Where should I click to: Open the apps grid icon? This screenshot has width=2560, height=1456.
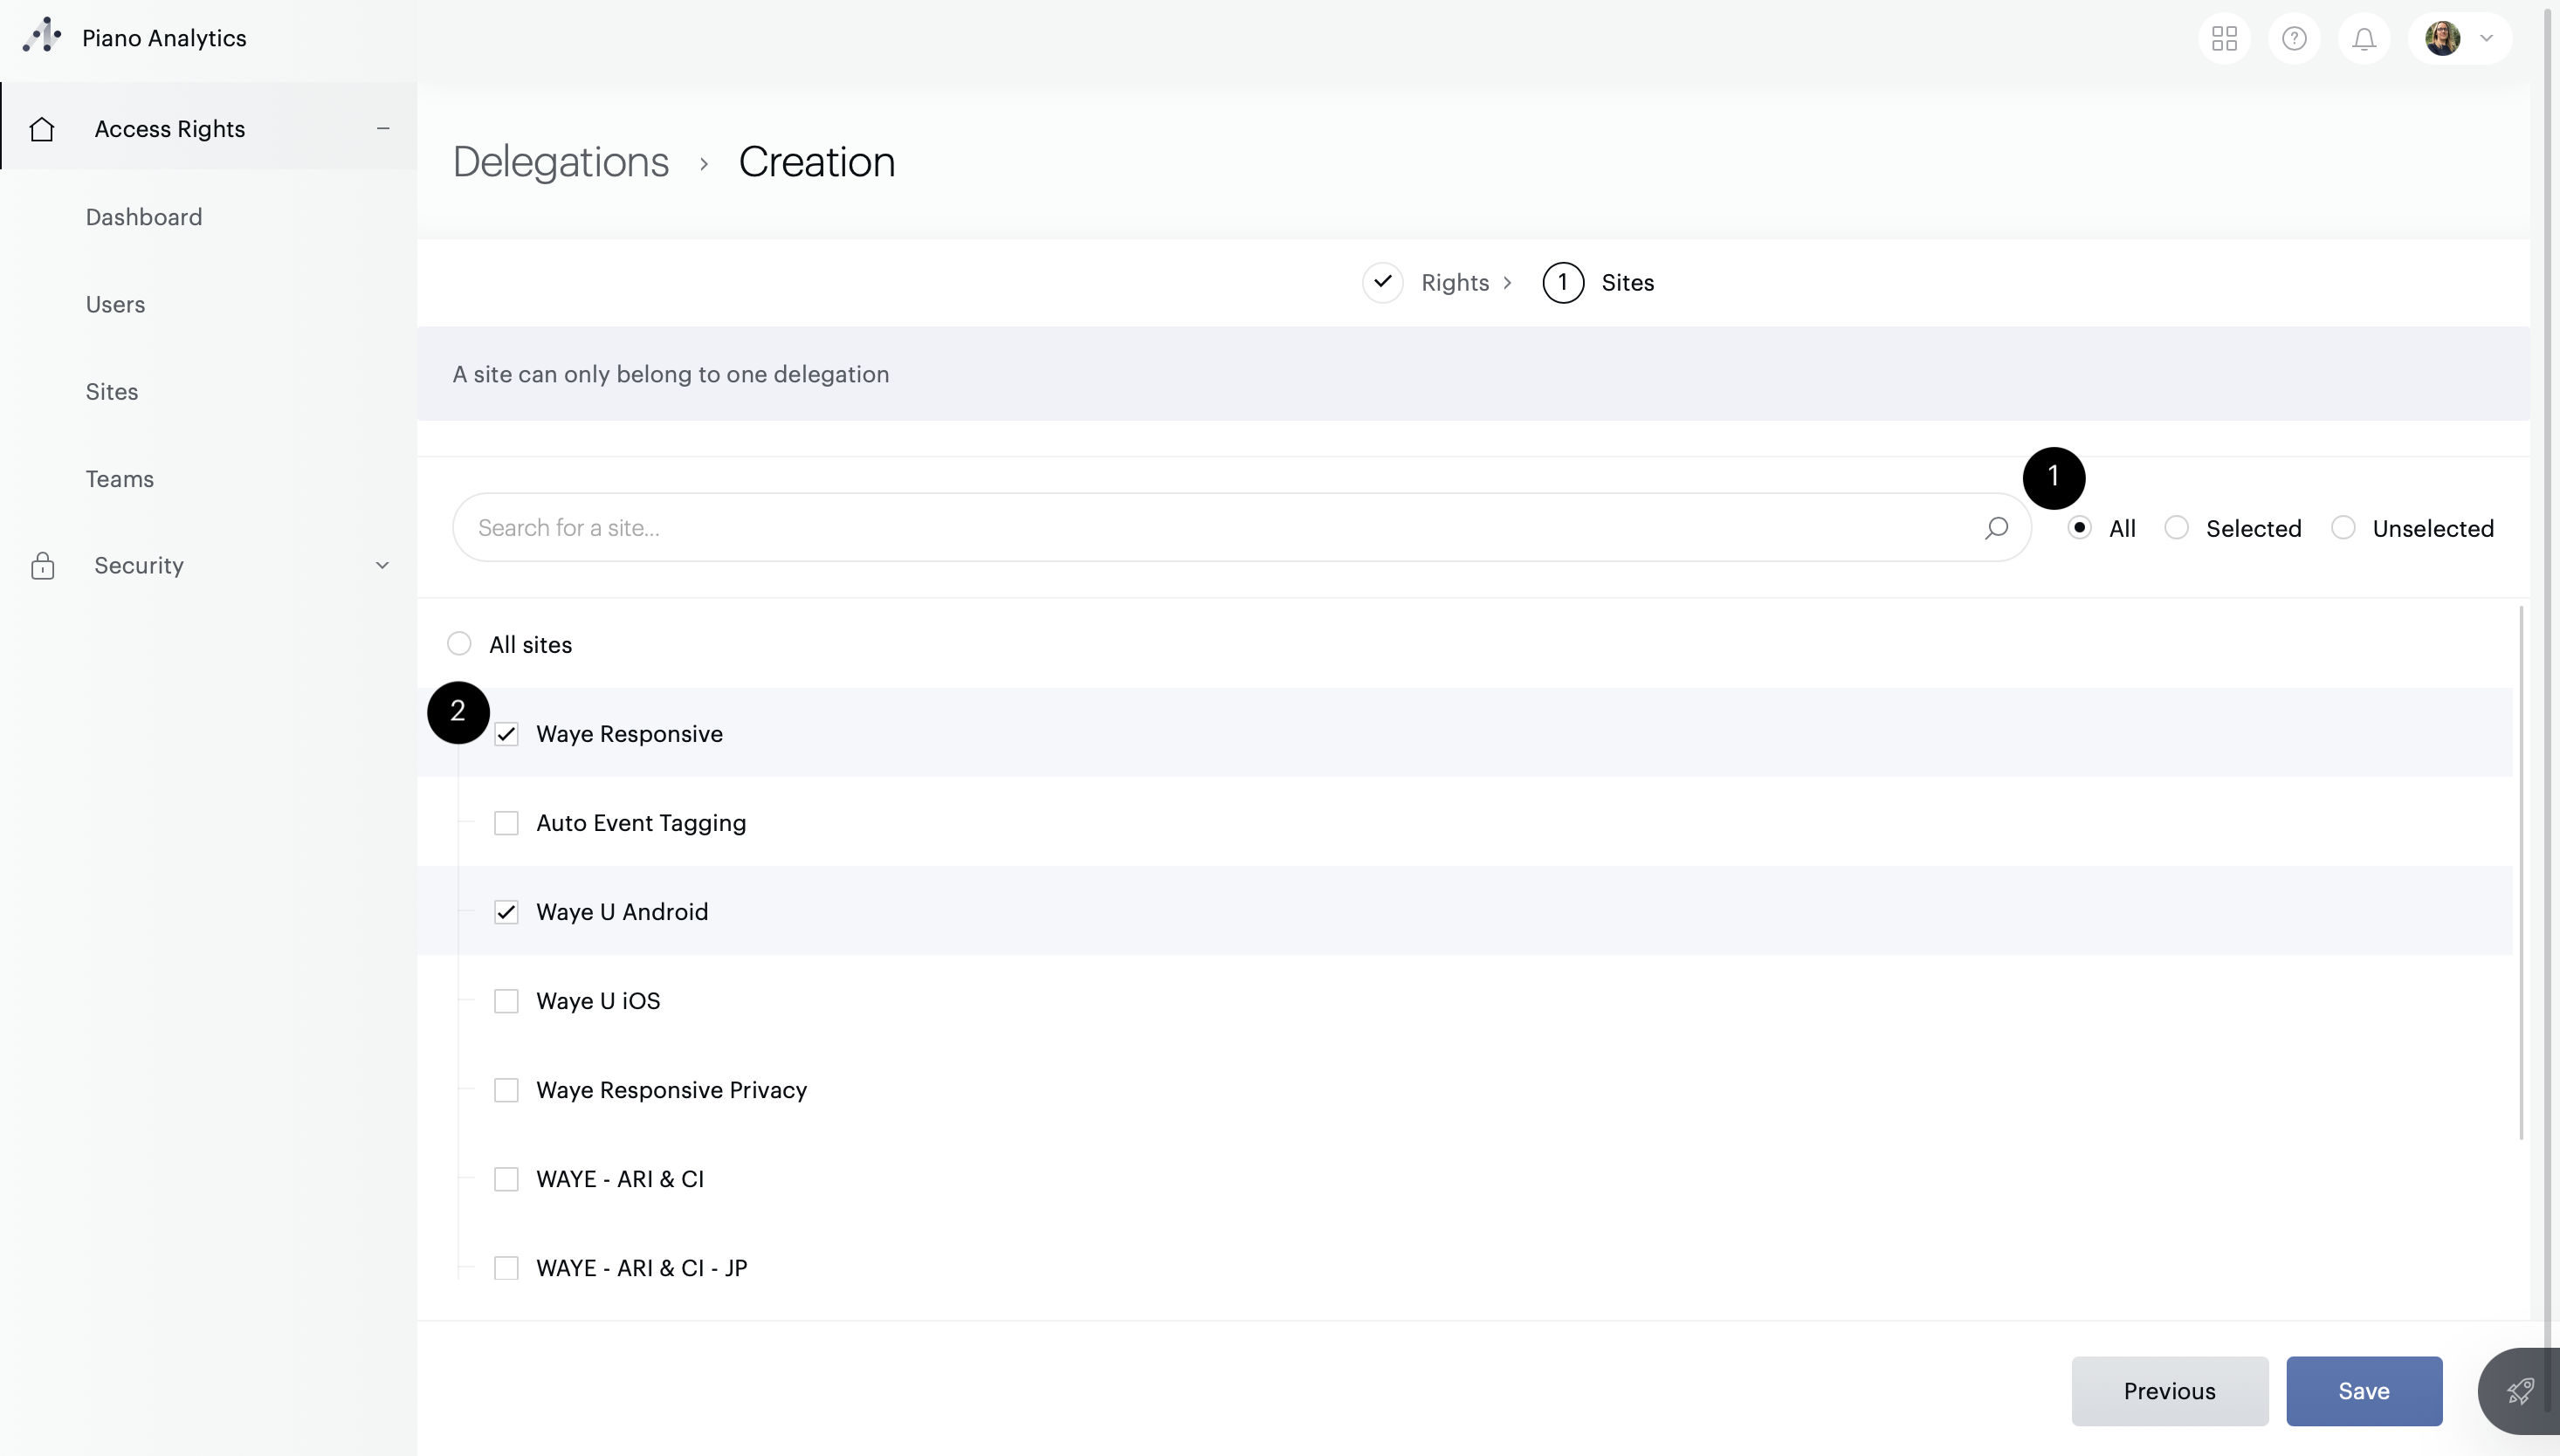click(2224, 39)
